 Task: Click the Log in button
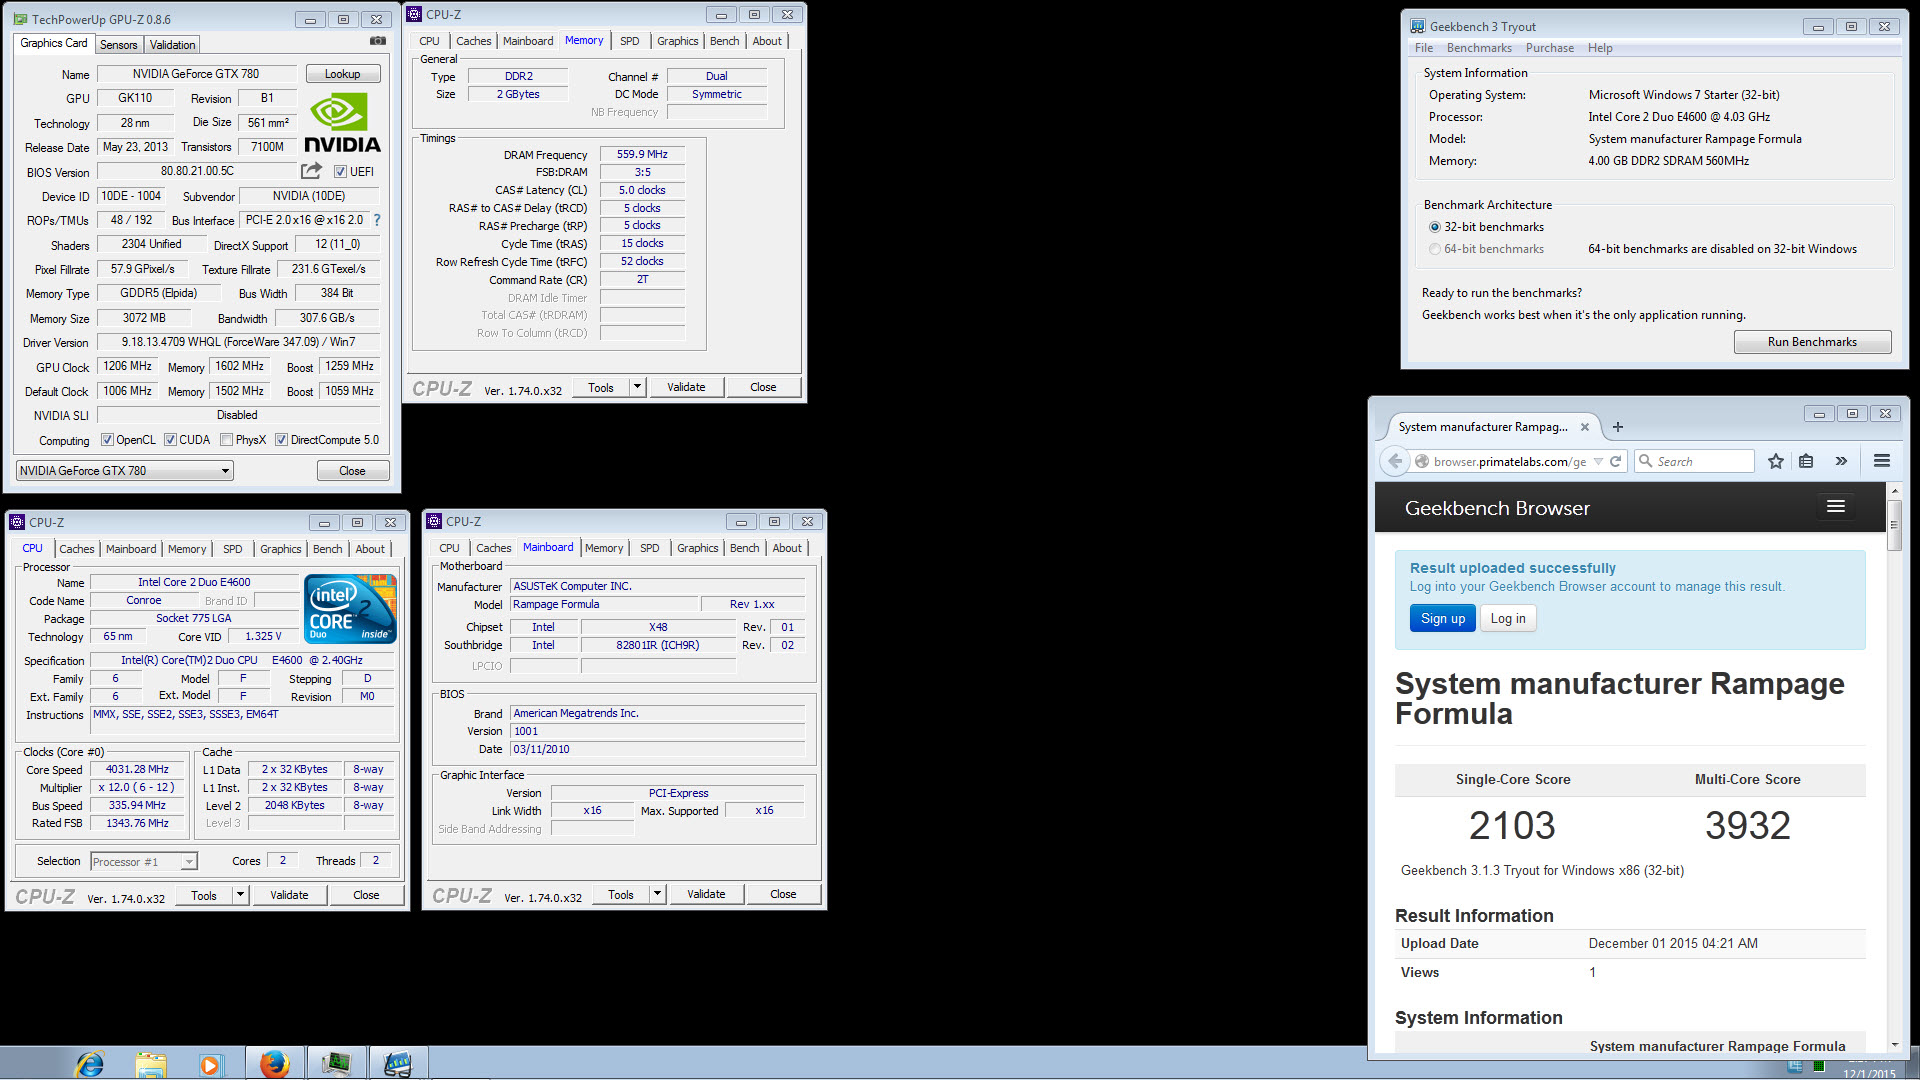click(1508, 618)
